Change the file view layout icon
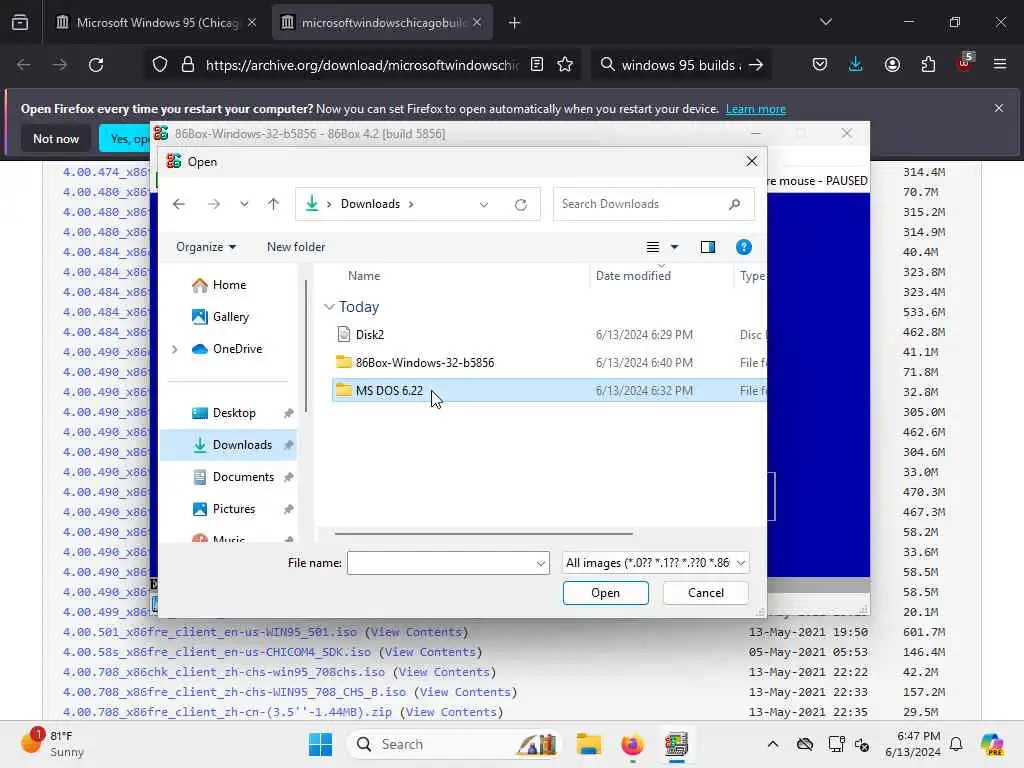This screenshot has height=768, width=1024. pyautogui.click(x=652, y=247)
